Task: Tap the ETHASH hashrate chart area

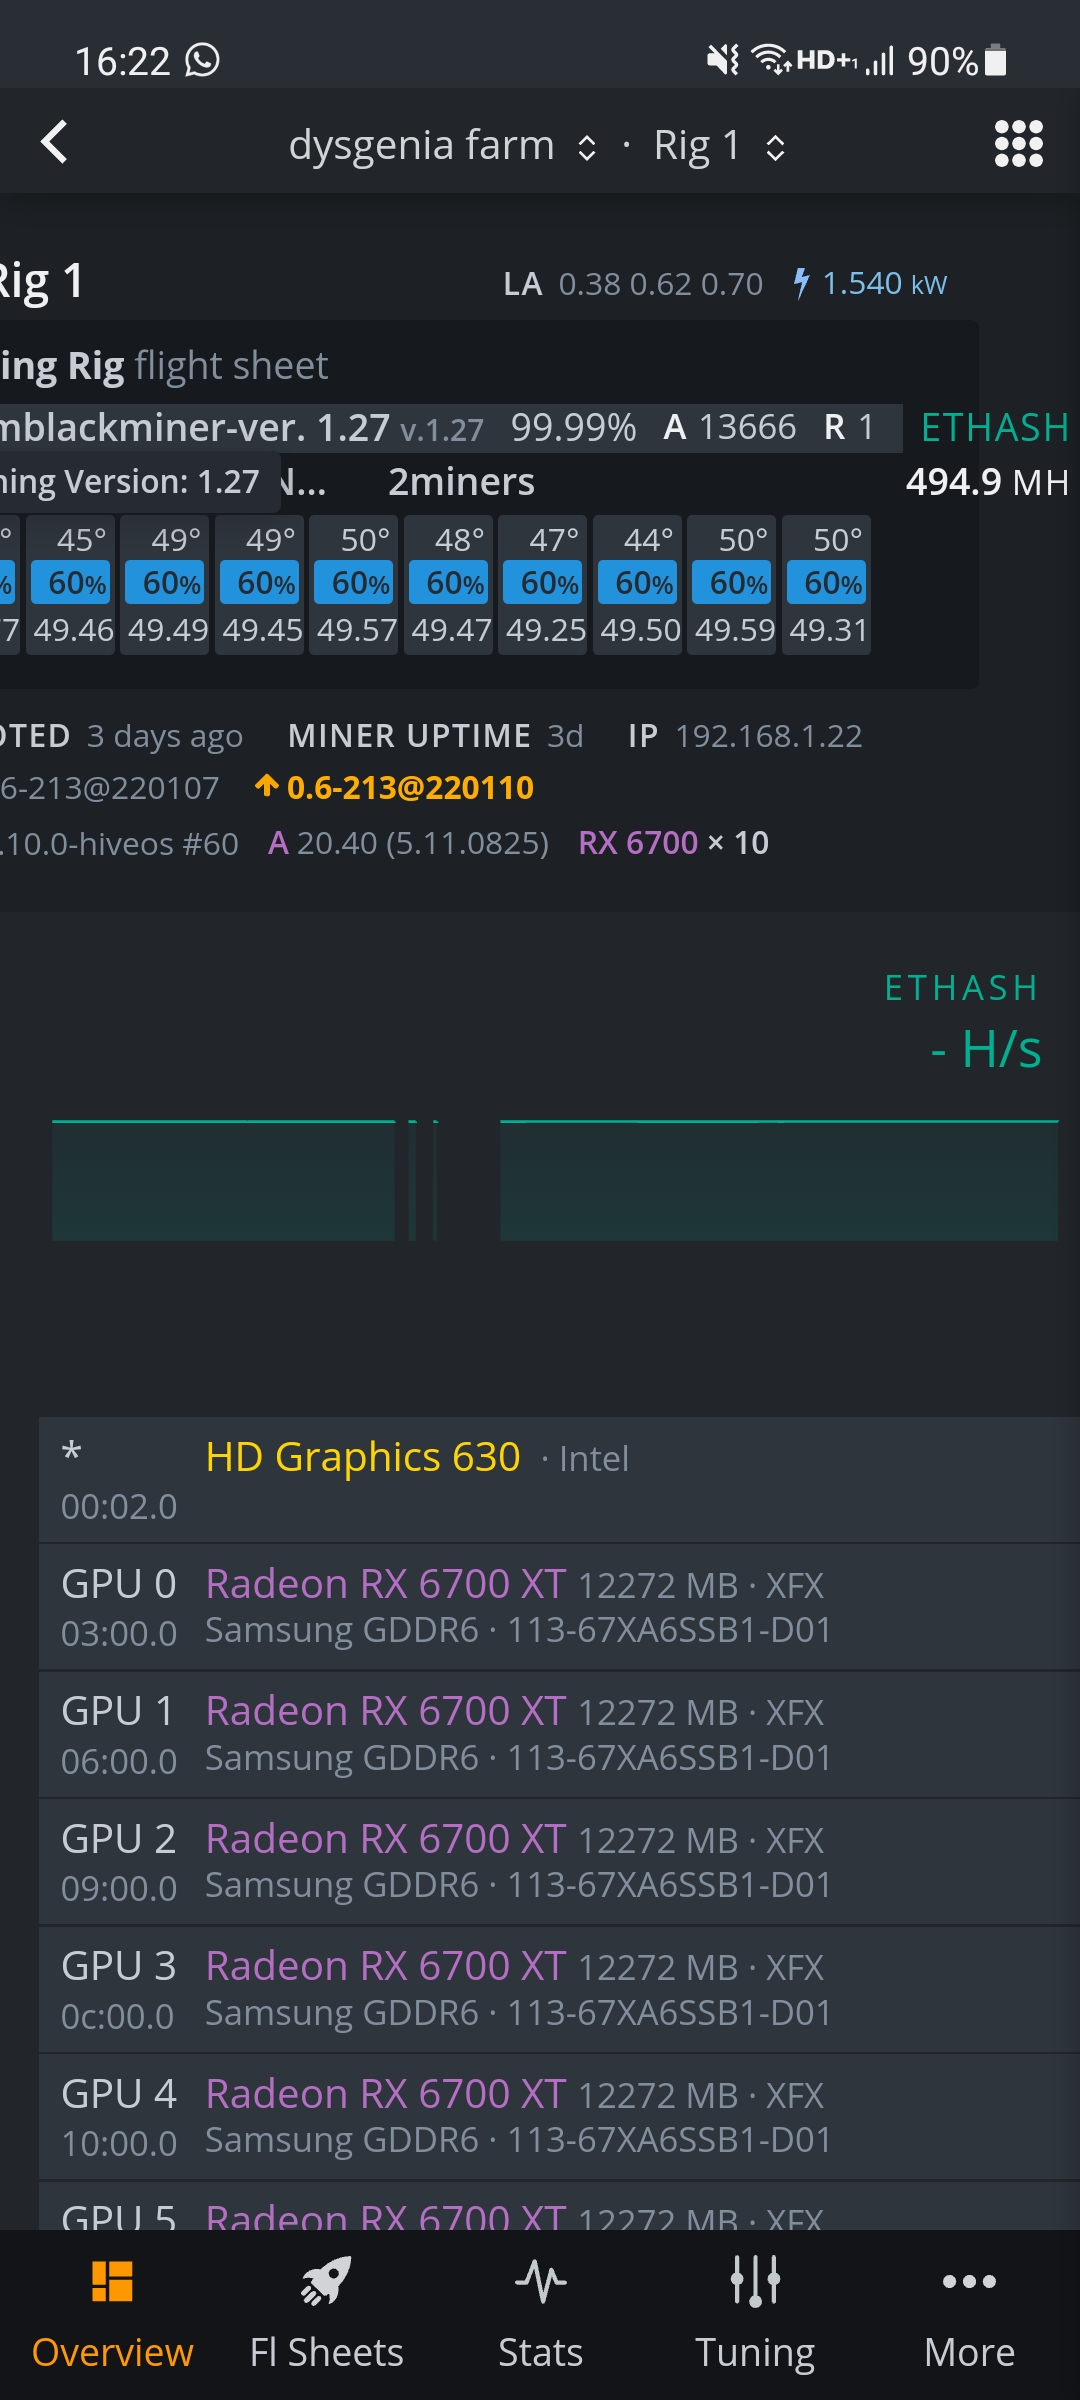Action: 540,1180
